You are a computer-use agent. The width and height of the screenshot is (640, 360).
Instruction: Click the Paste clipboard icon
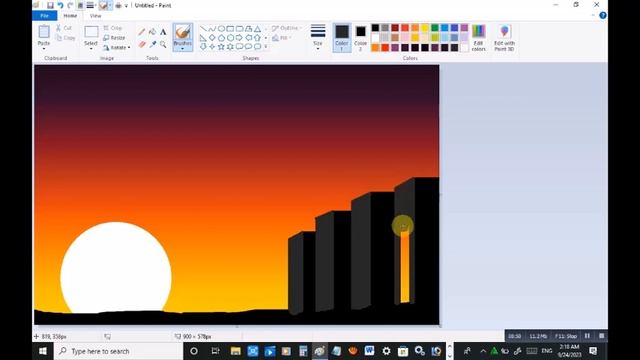44,32
